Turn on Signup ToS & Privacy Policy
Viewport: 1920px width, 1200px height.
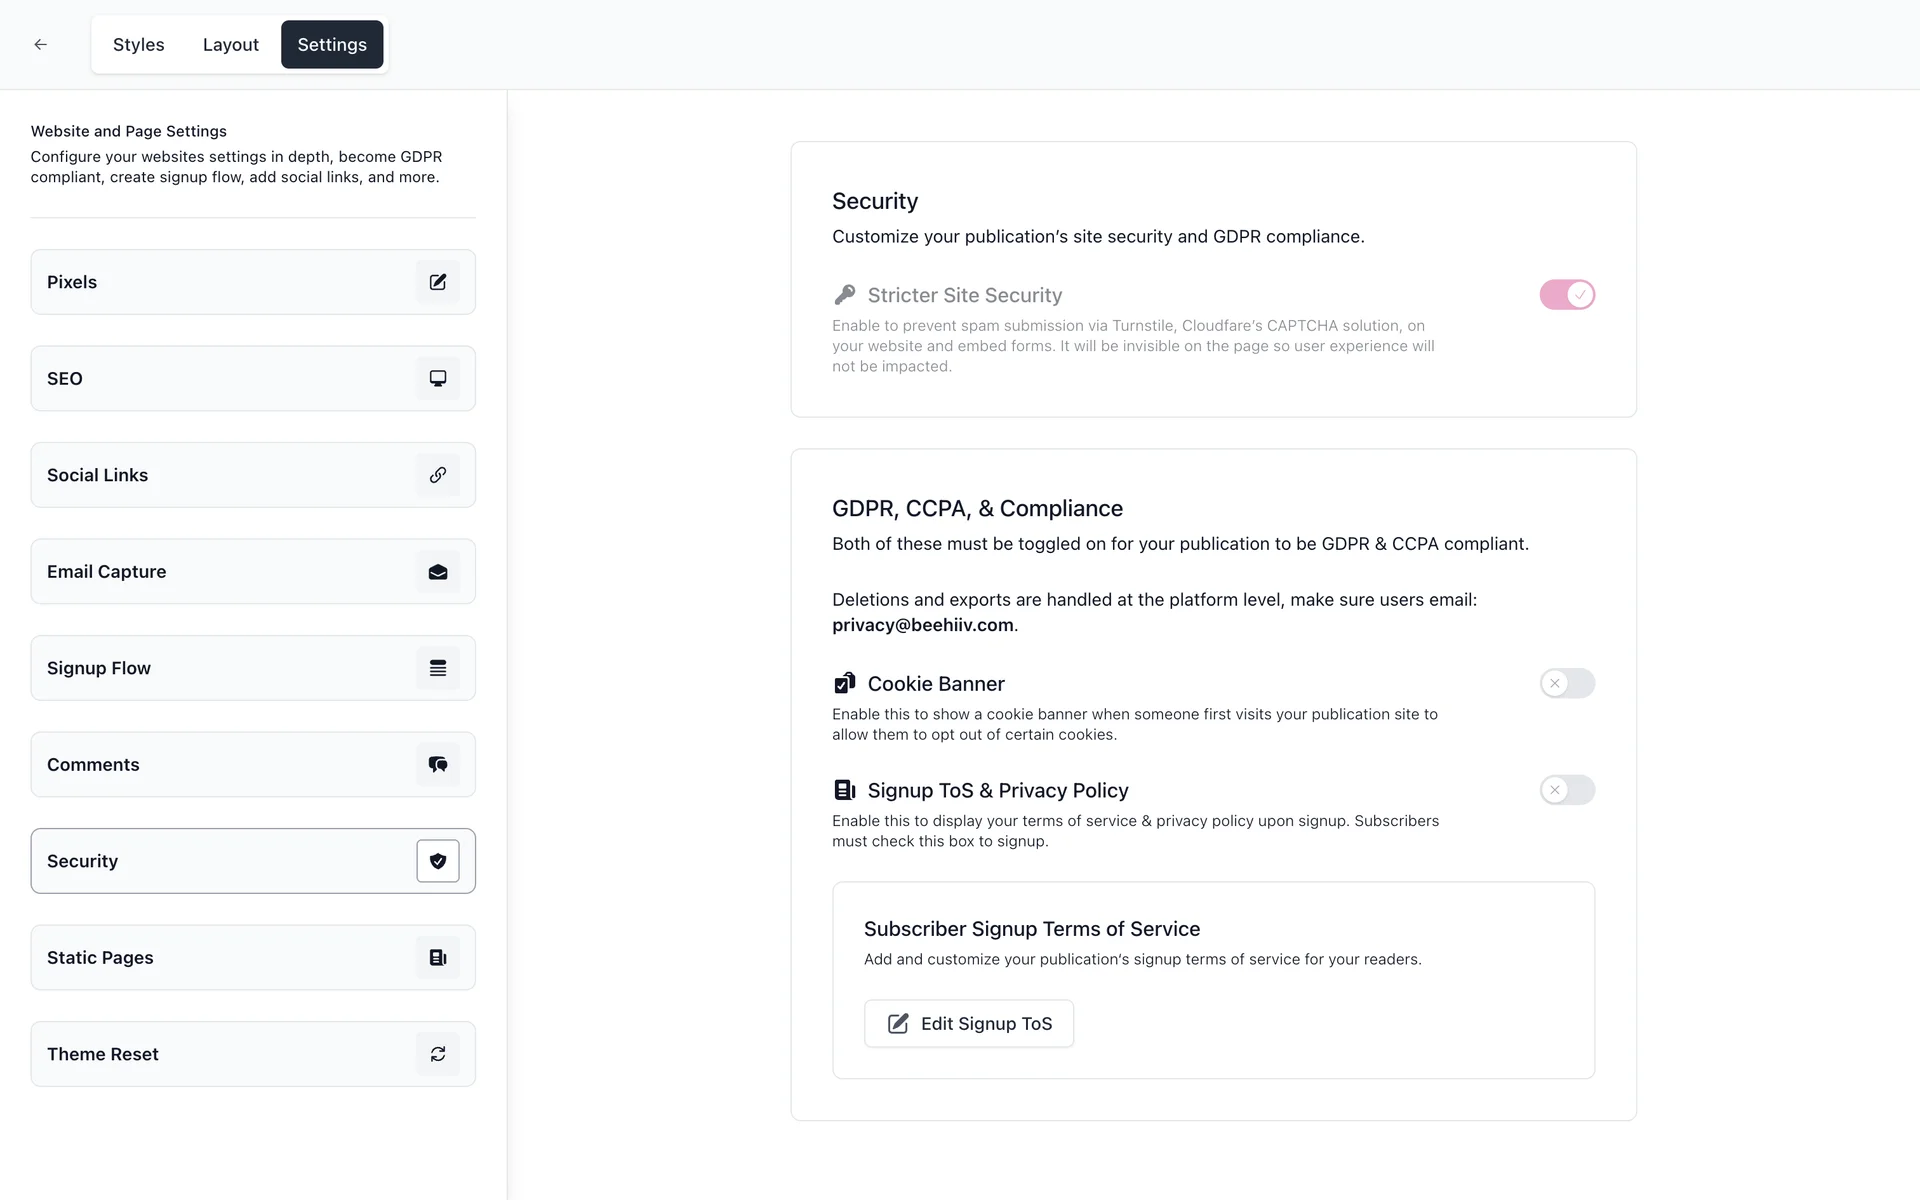(x=1567, y=790)
